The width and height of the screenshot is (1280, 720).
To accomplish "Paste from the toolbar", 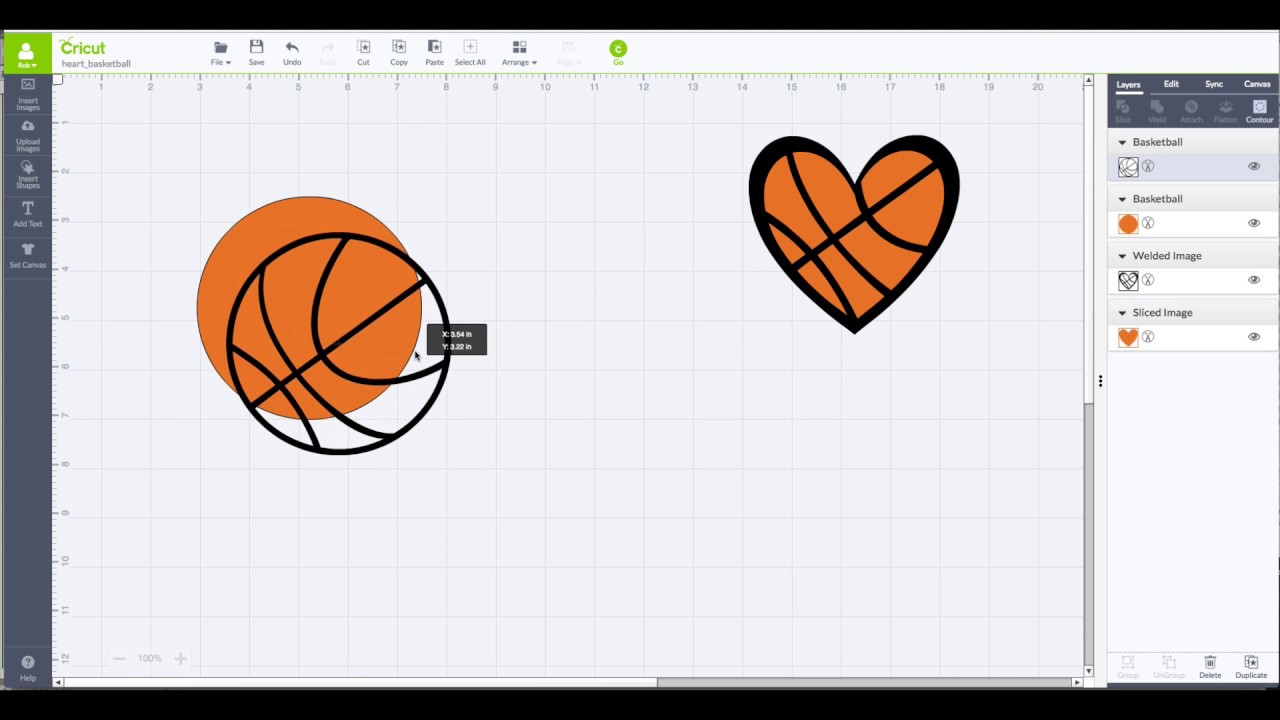I will click(434, 53).
